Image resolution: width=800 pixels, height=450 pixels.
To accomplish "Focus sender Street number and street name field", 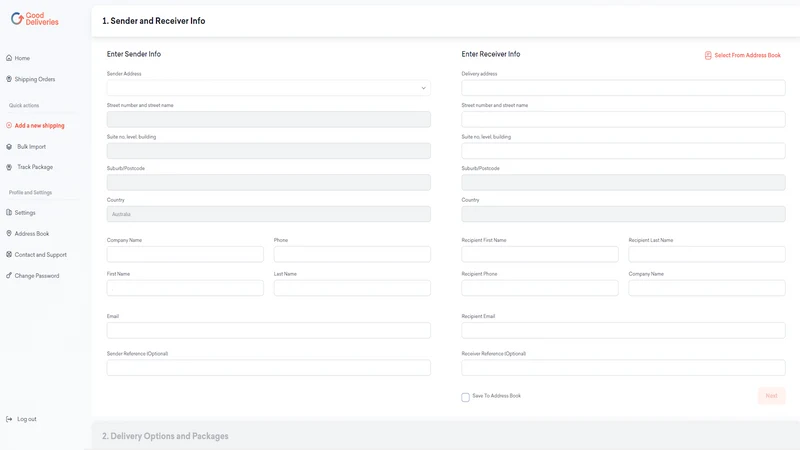I will pos(268,119).
